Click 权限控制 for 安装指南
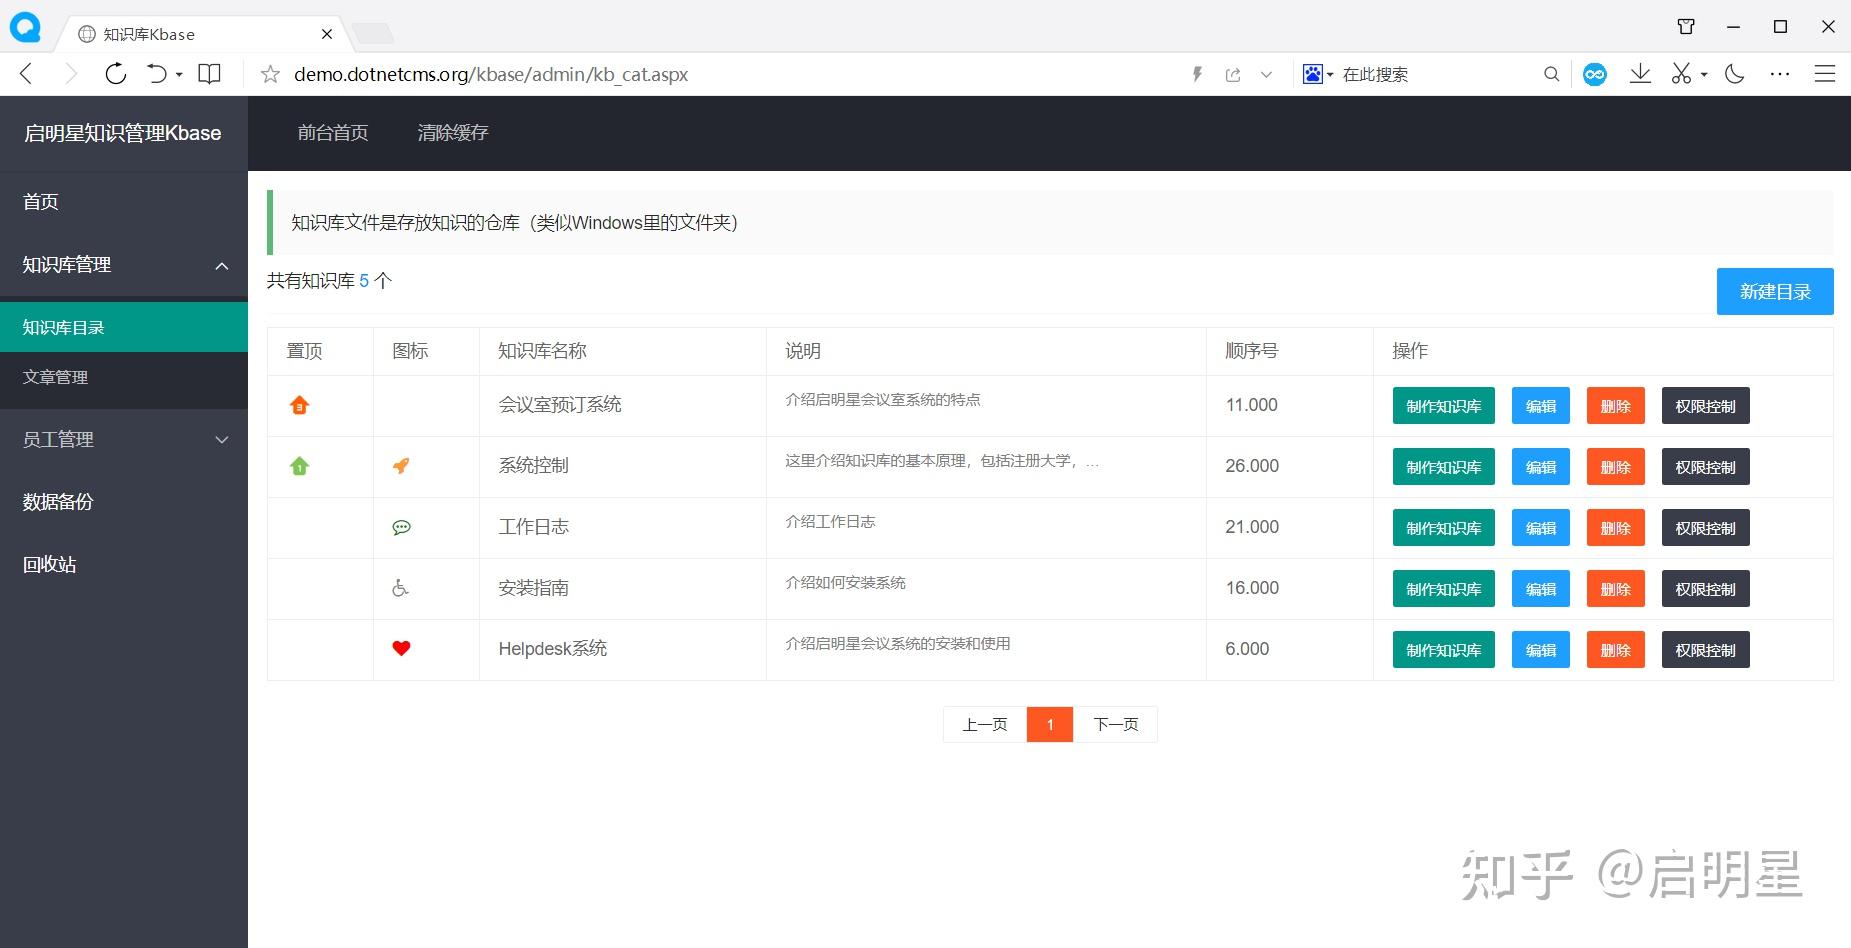1851x948 pixels. click(x=1706, y=589)
